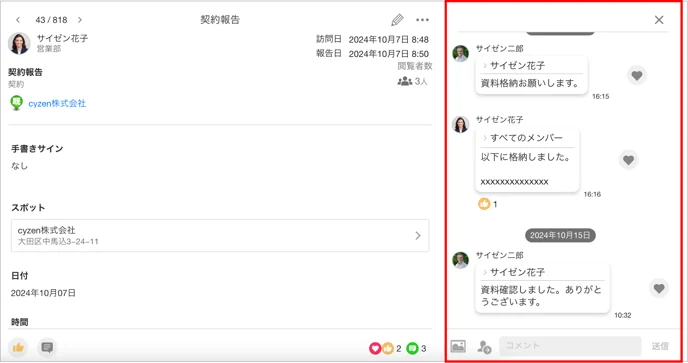Close the comments panel with the X
The width and height of the screenshot is (688, 363).
pos(659,20)
